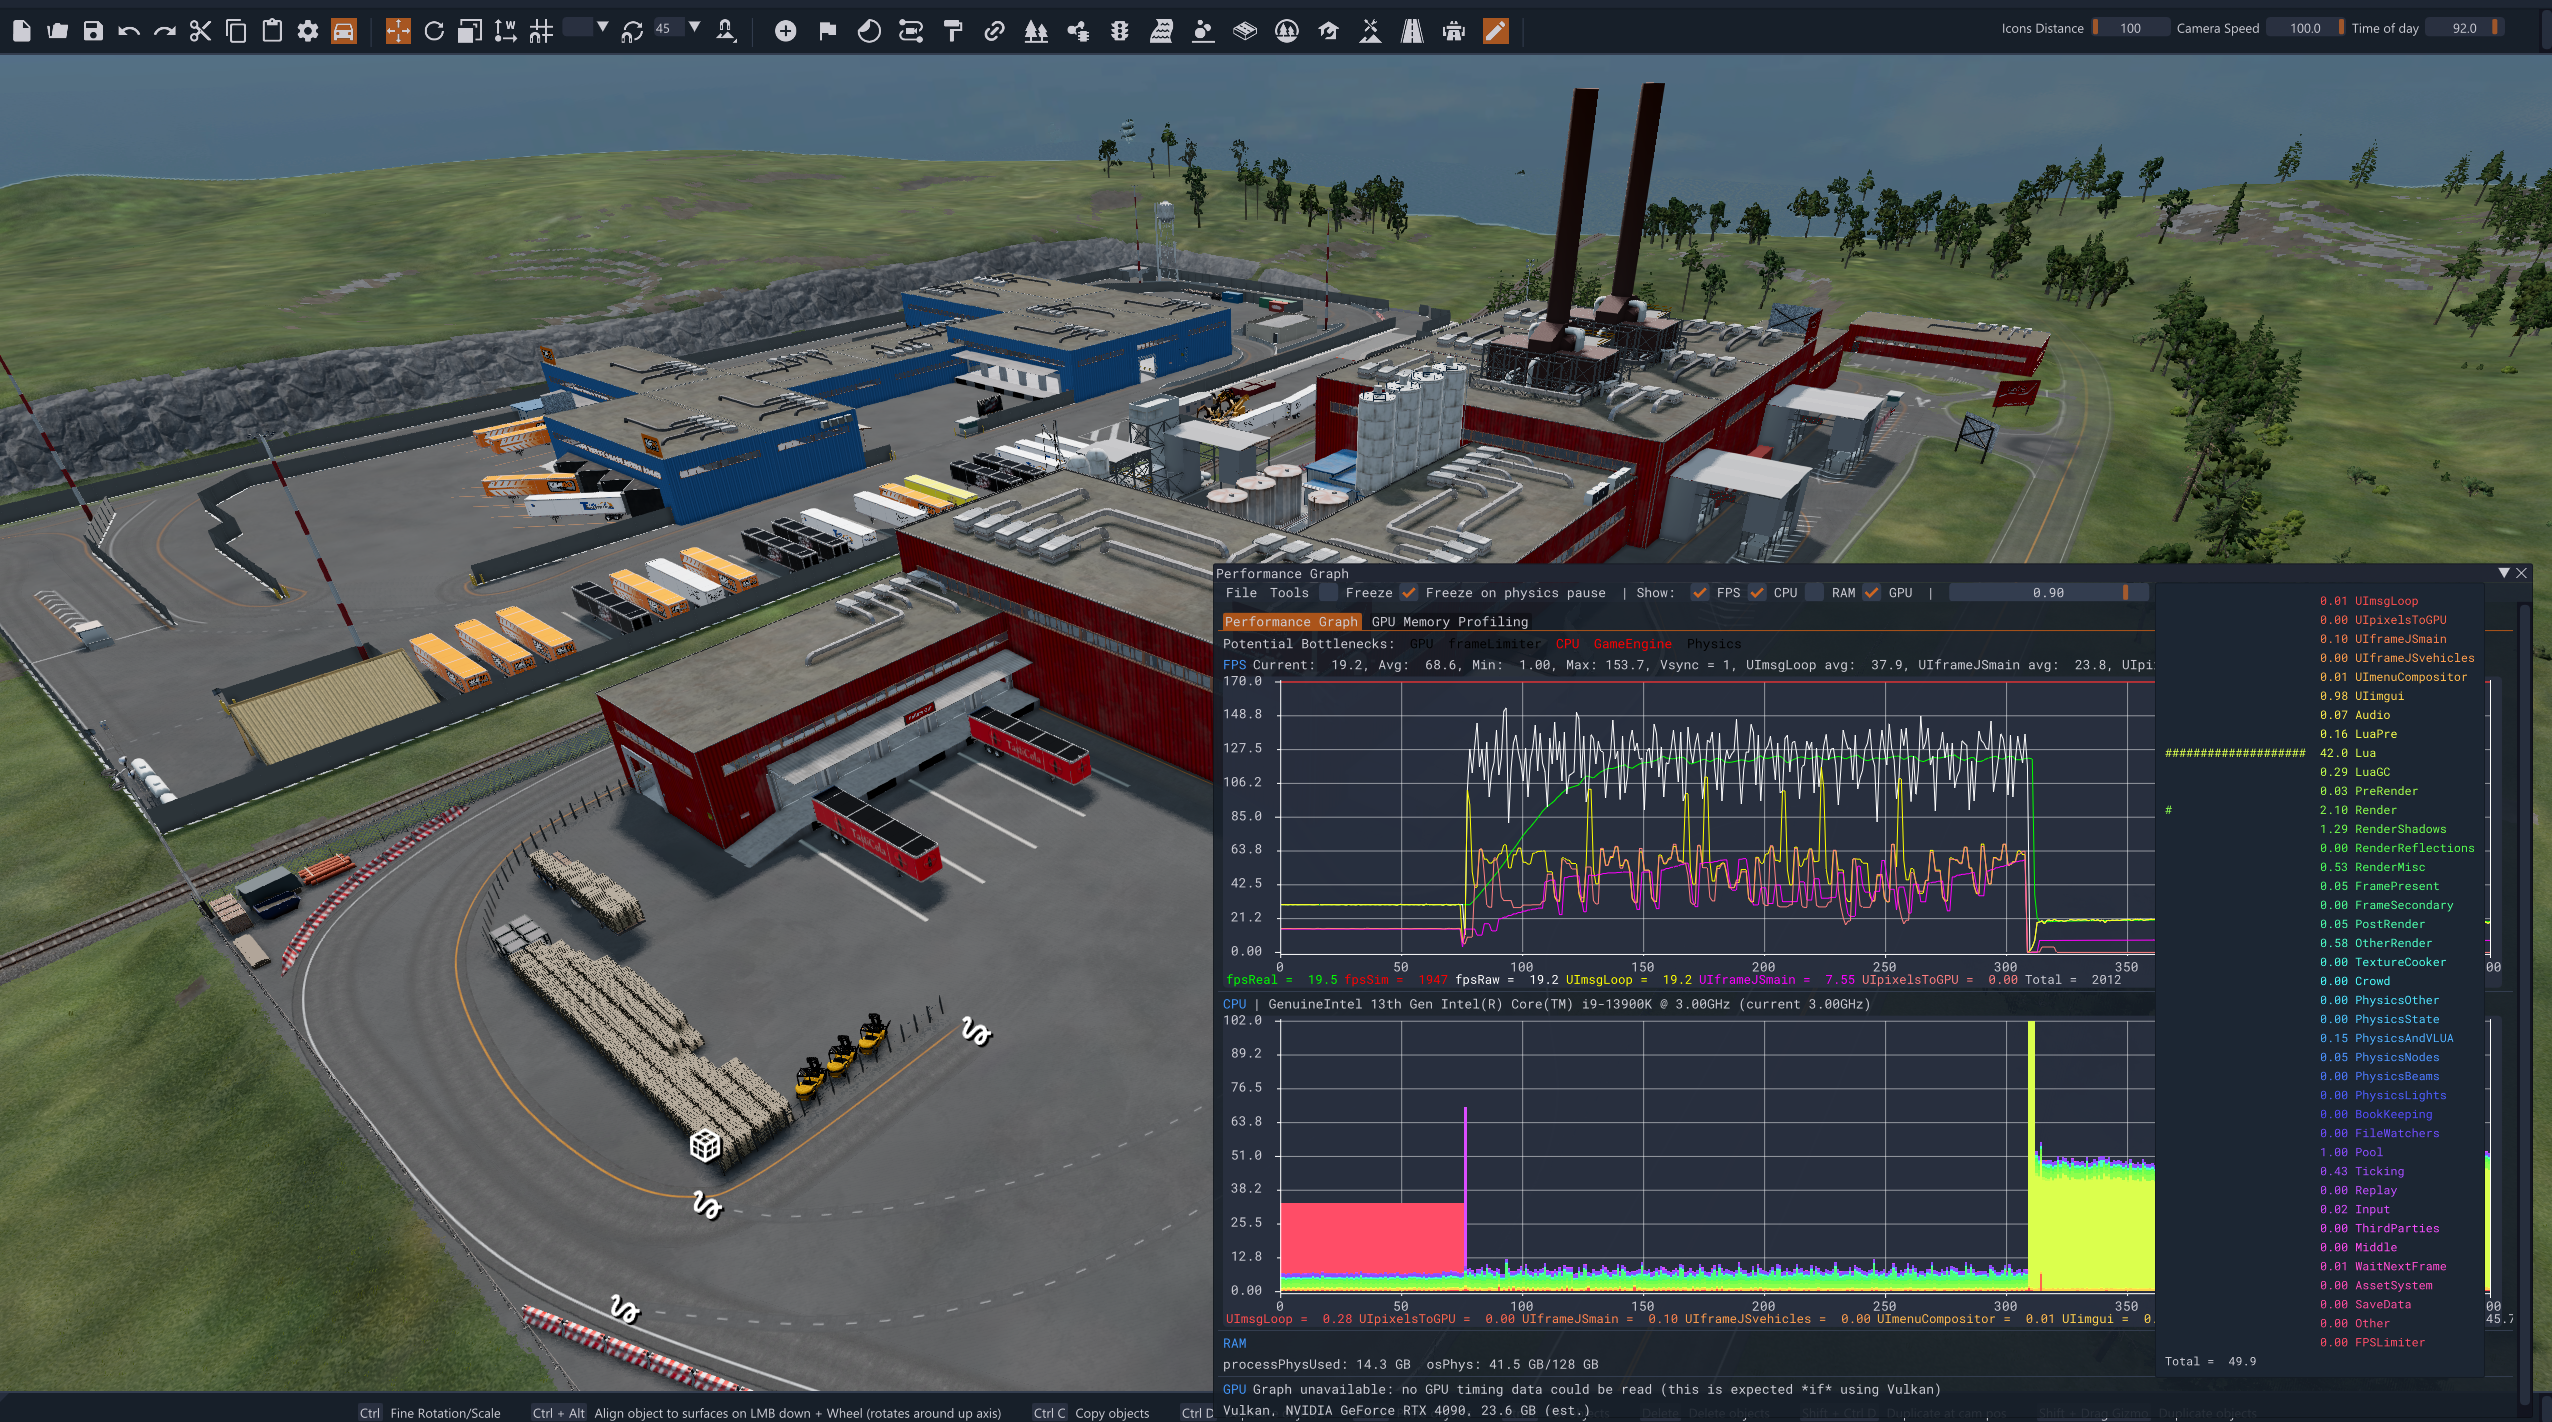2552x1422 pixels.
Task: Select the cube object icon in viewport
Action: pos(705,1145)
